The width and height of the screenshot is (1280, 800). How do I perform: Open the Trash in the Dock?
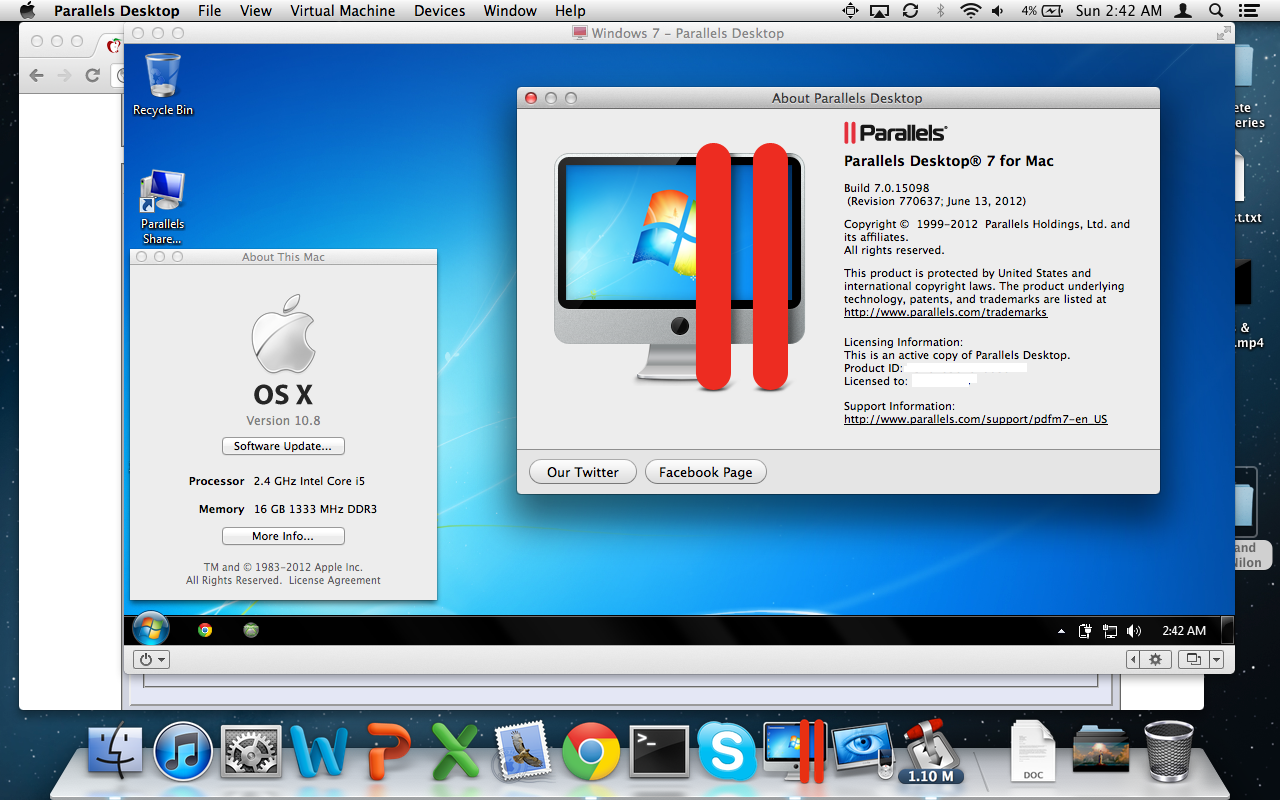[x=1169, y=751]
